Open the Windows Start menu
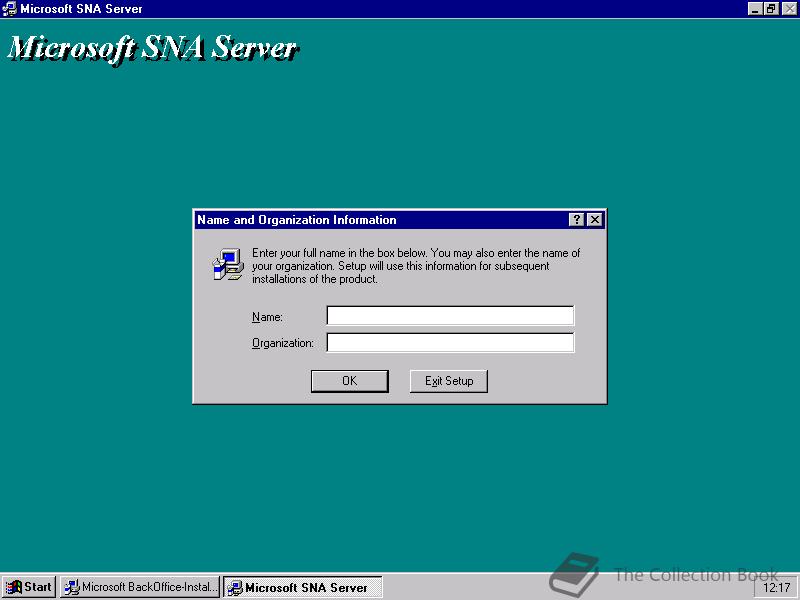This screenshot has width=800, height=600. pyautogui.click(x=29, y=587)
